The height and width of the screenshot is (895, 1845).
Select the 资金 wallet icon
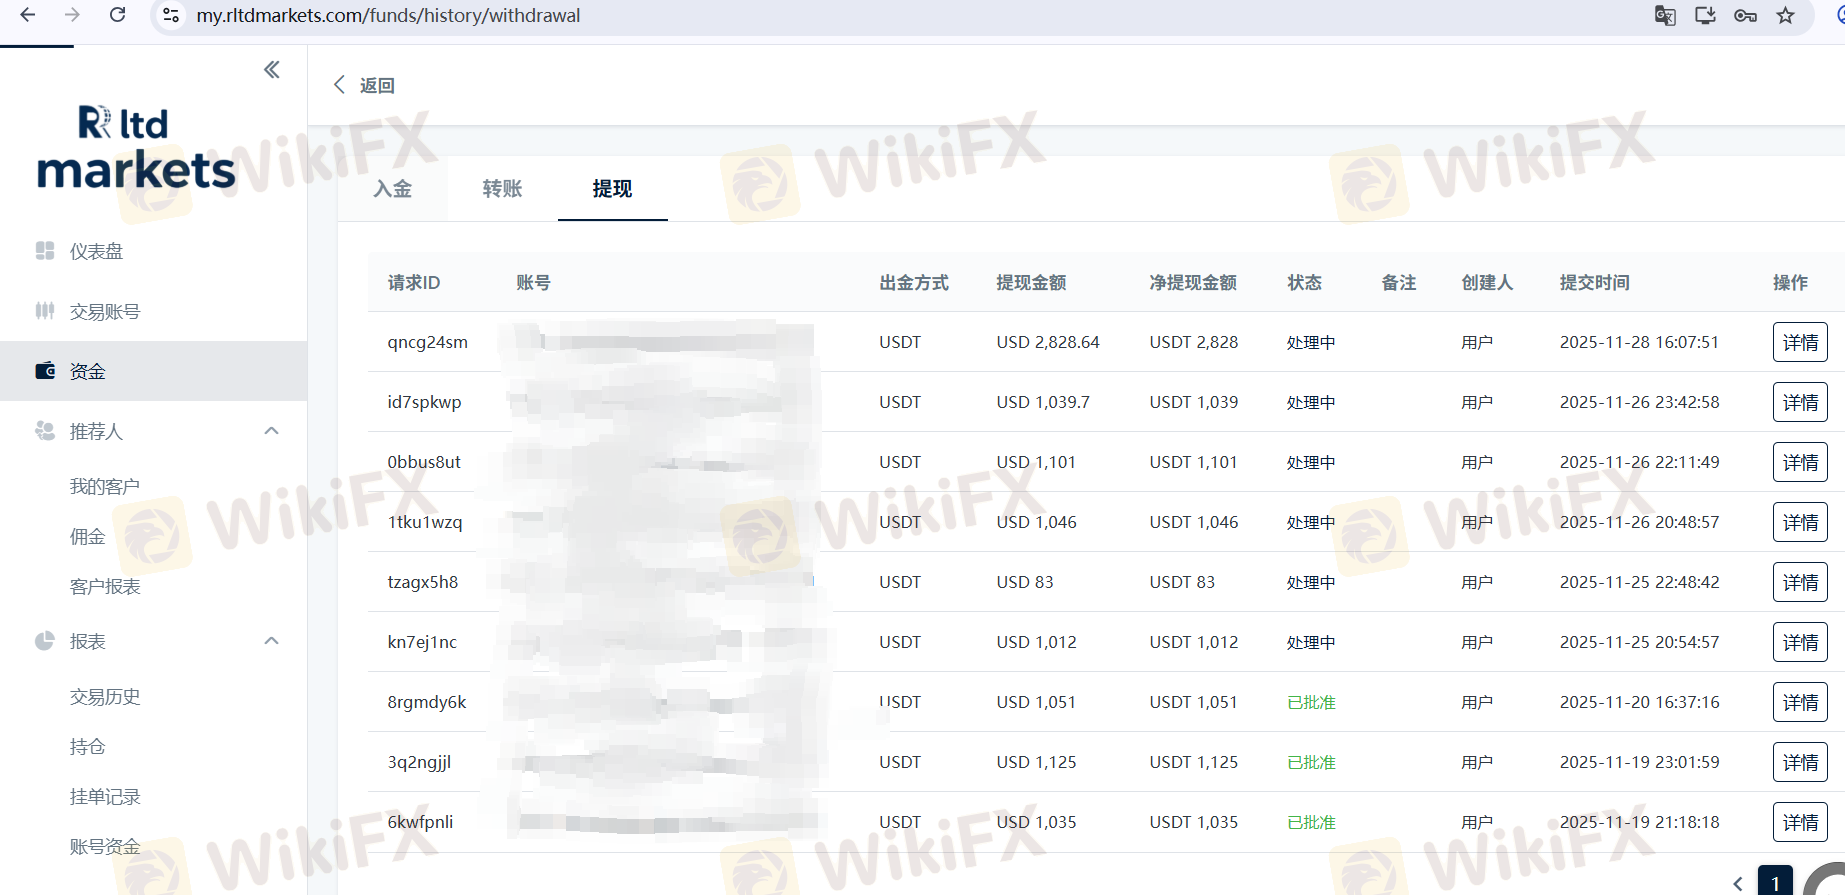[x=45, y=371]
